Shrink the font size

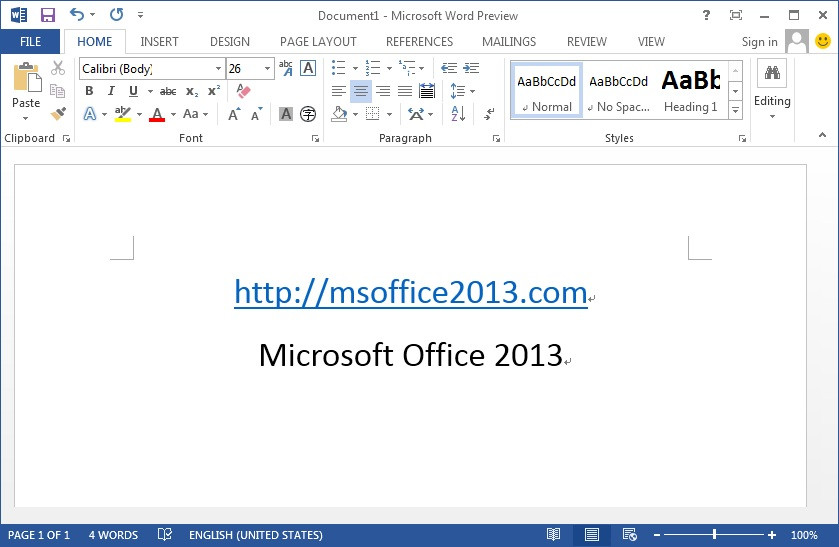pyautogui.click(x=257, y=114)
